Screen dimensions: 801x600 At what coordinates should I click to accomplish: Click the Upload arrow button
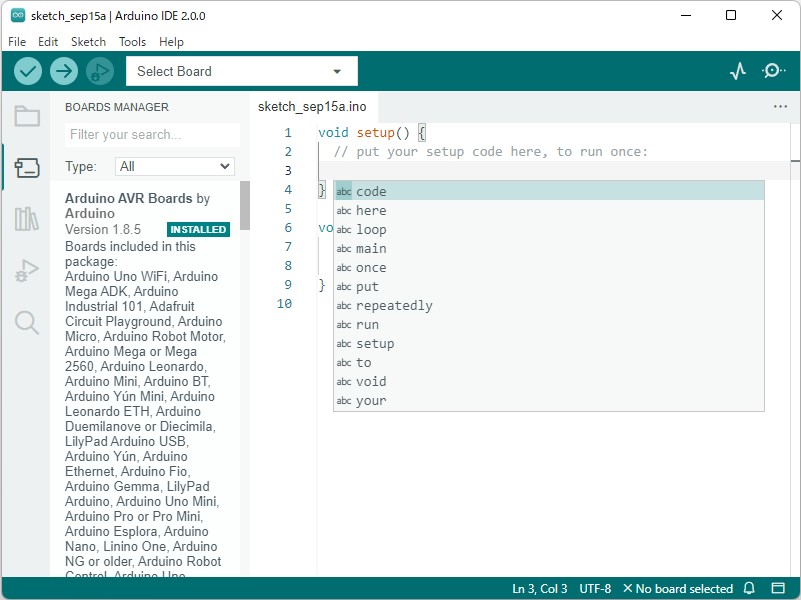[x=64, y=71]
